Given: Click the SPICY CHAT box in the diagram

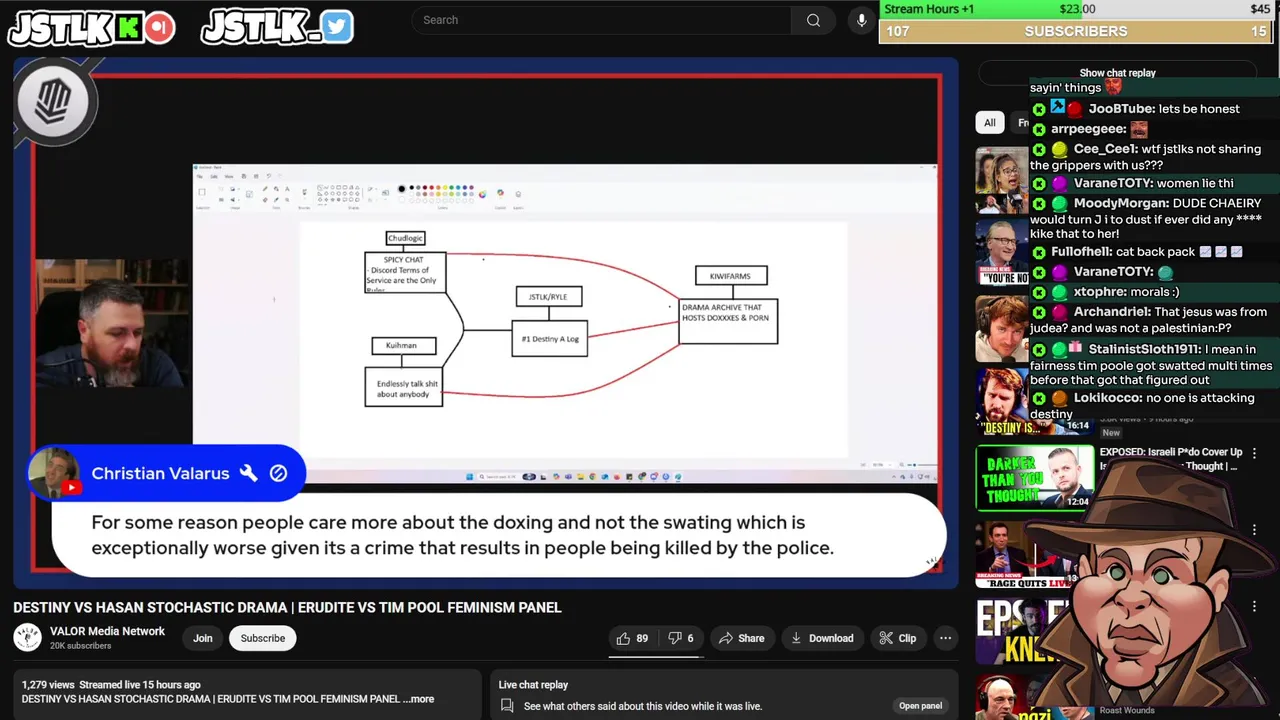Looking at the screenshot, I should click(x=405, y=272).
